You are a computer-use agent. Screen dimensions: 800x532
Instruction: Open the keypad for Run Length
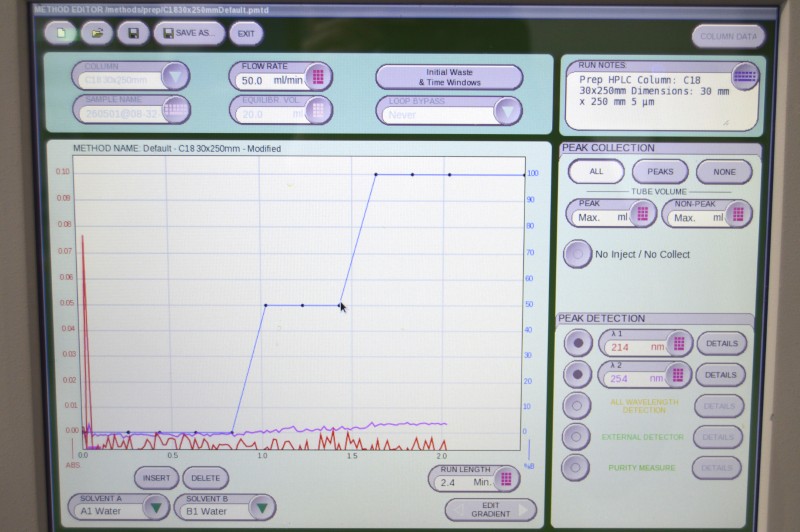point(506,479)
